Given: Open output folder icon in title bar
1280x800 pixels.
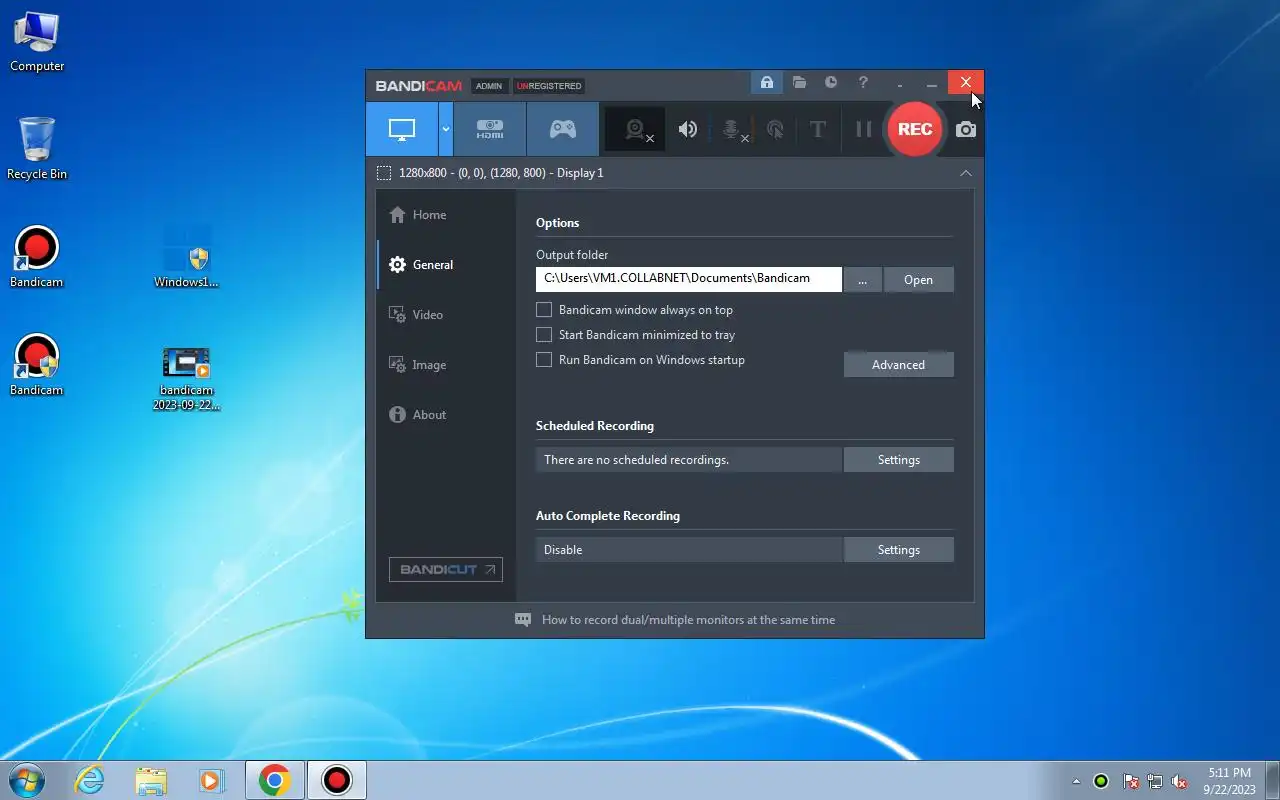Looking at the screenshot, I should click(x=799, y=83).
